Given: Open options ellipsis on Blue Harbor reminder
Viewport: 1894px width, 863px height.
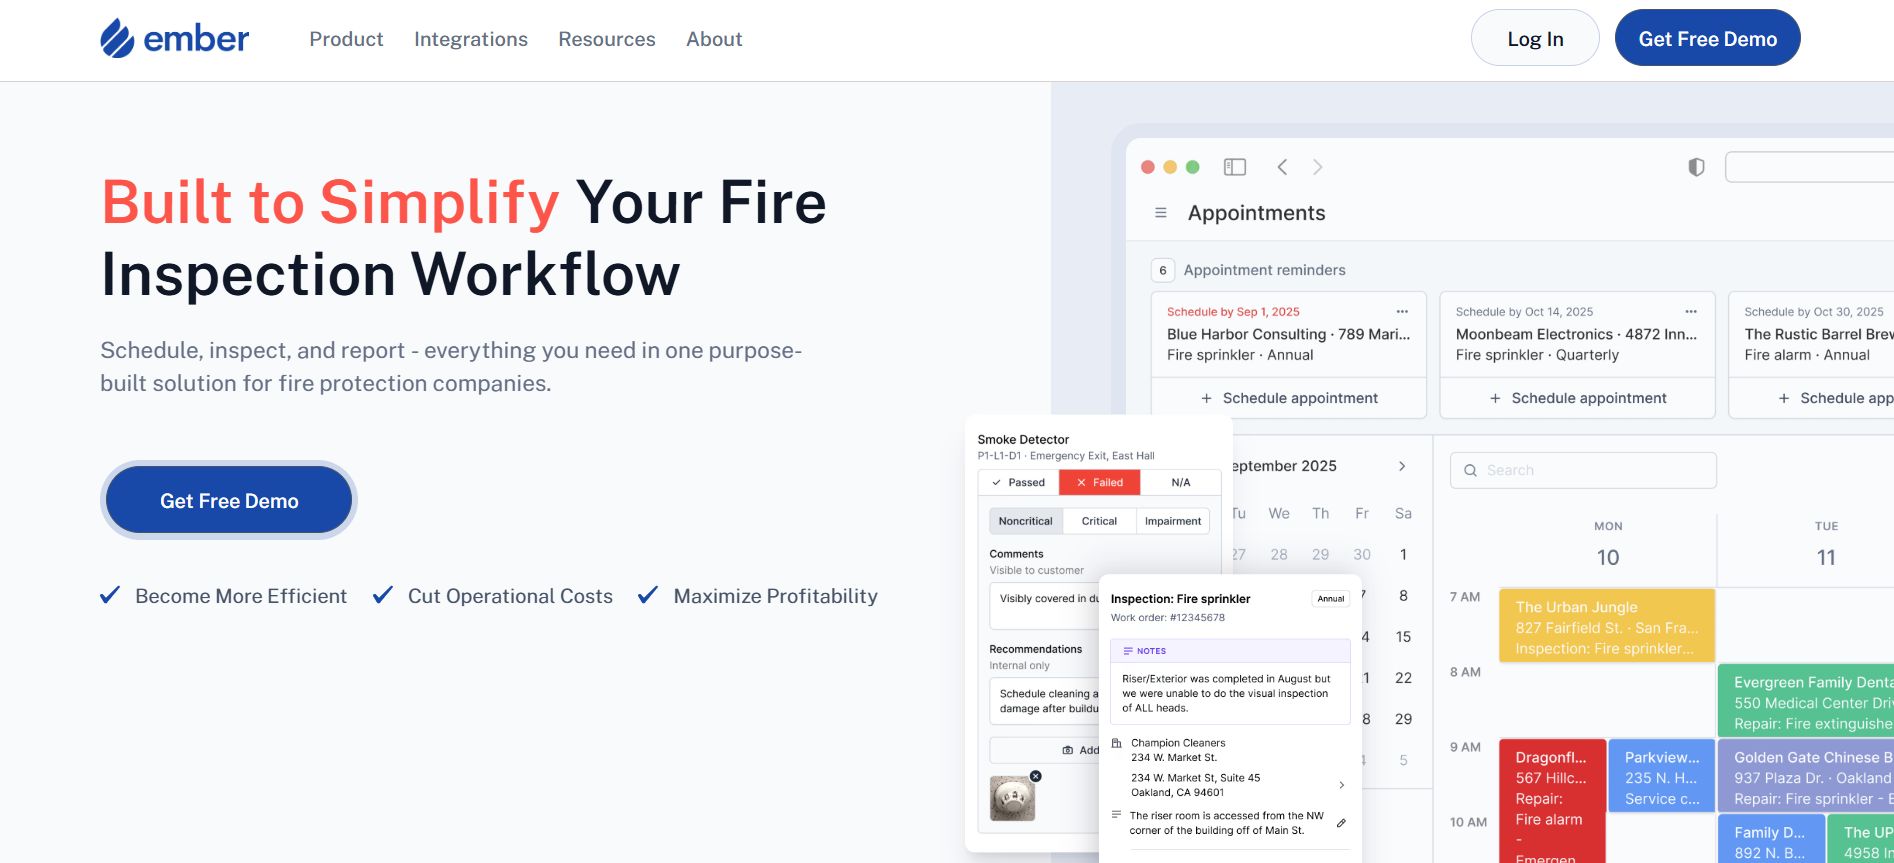Looking at the screenshot, I should [1402, 311].
